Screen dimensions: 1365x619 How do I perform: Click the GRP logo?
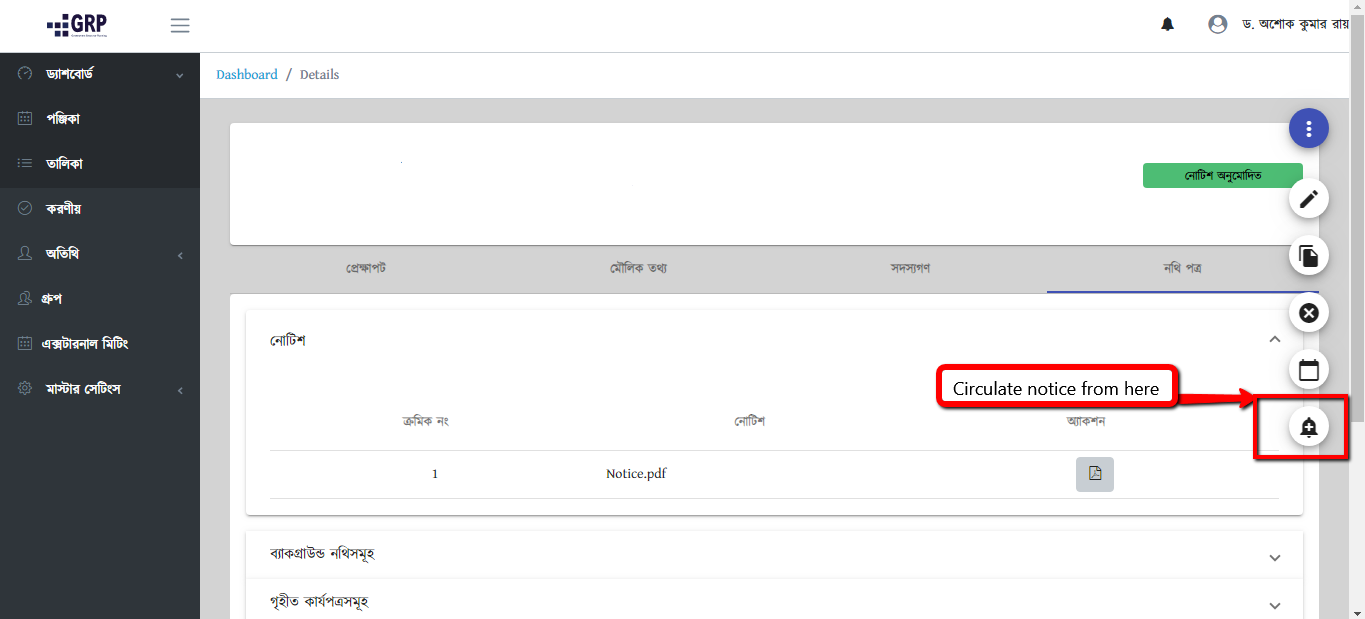click(77, 25)
